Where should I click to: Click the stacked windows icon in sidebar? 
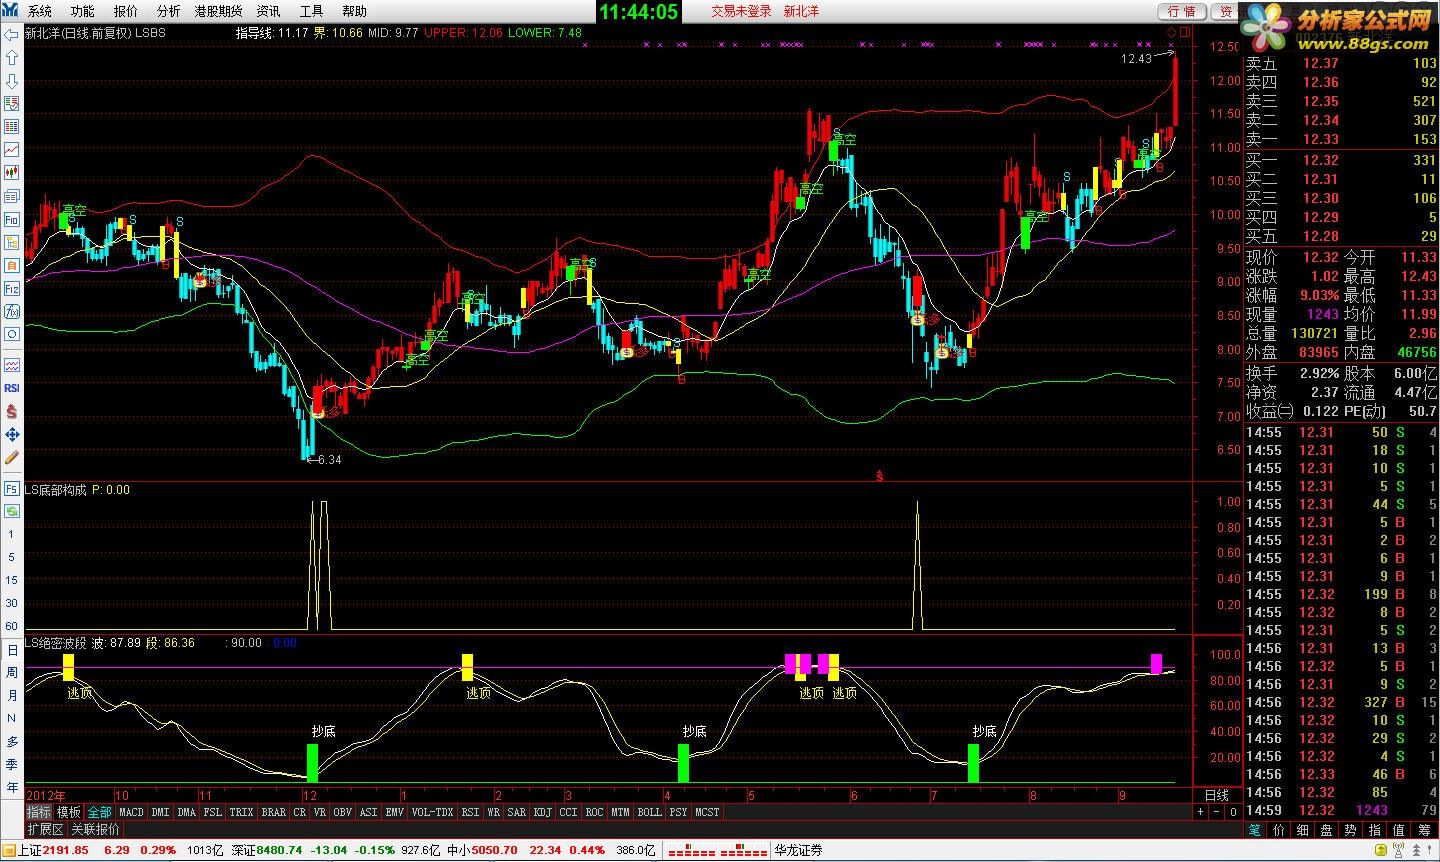pos(12,196)
